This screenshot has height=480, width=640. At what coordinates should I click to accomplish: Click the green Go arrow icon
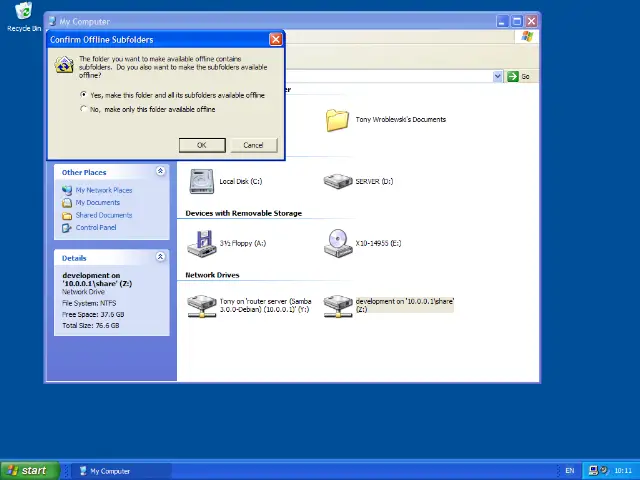click(513, 76)
